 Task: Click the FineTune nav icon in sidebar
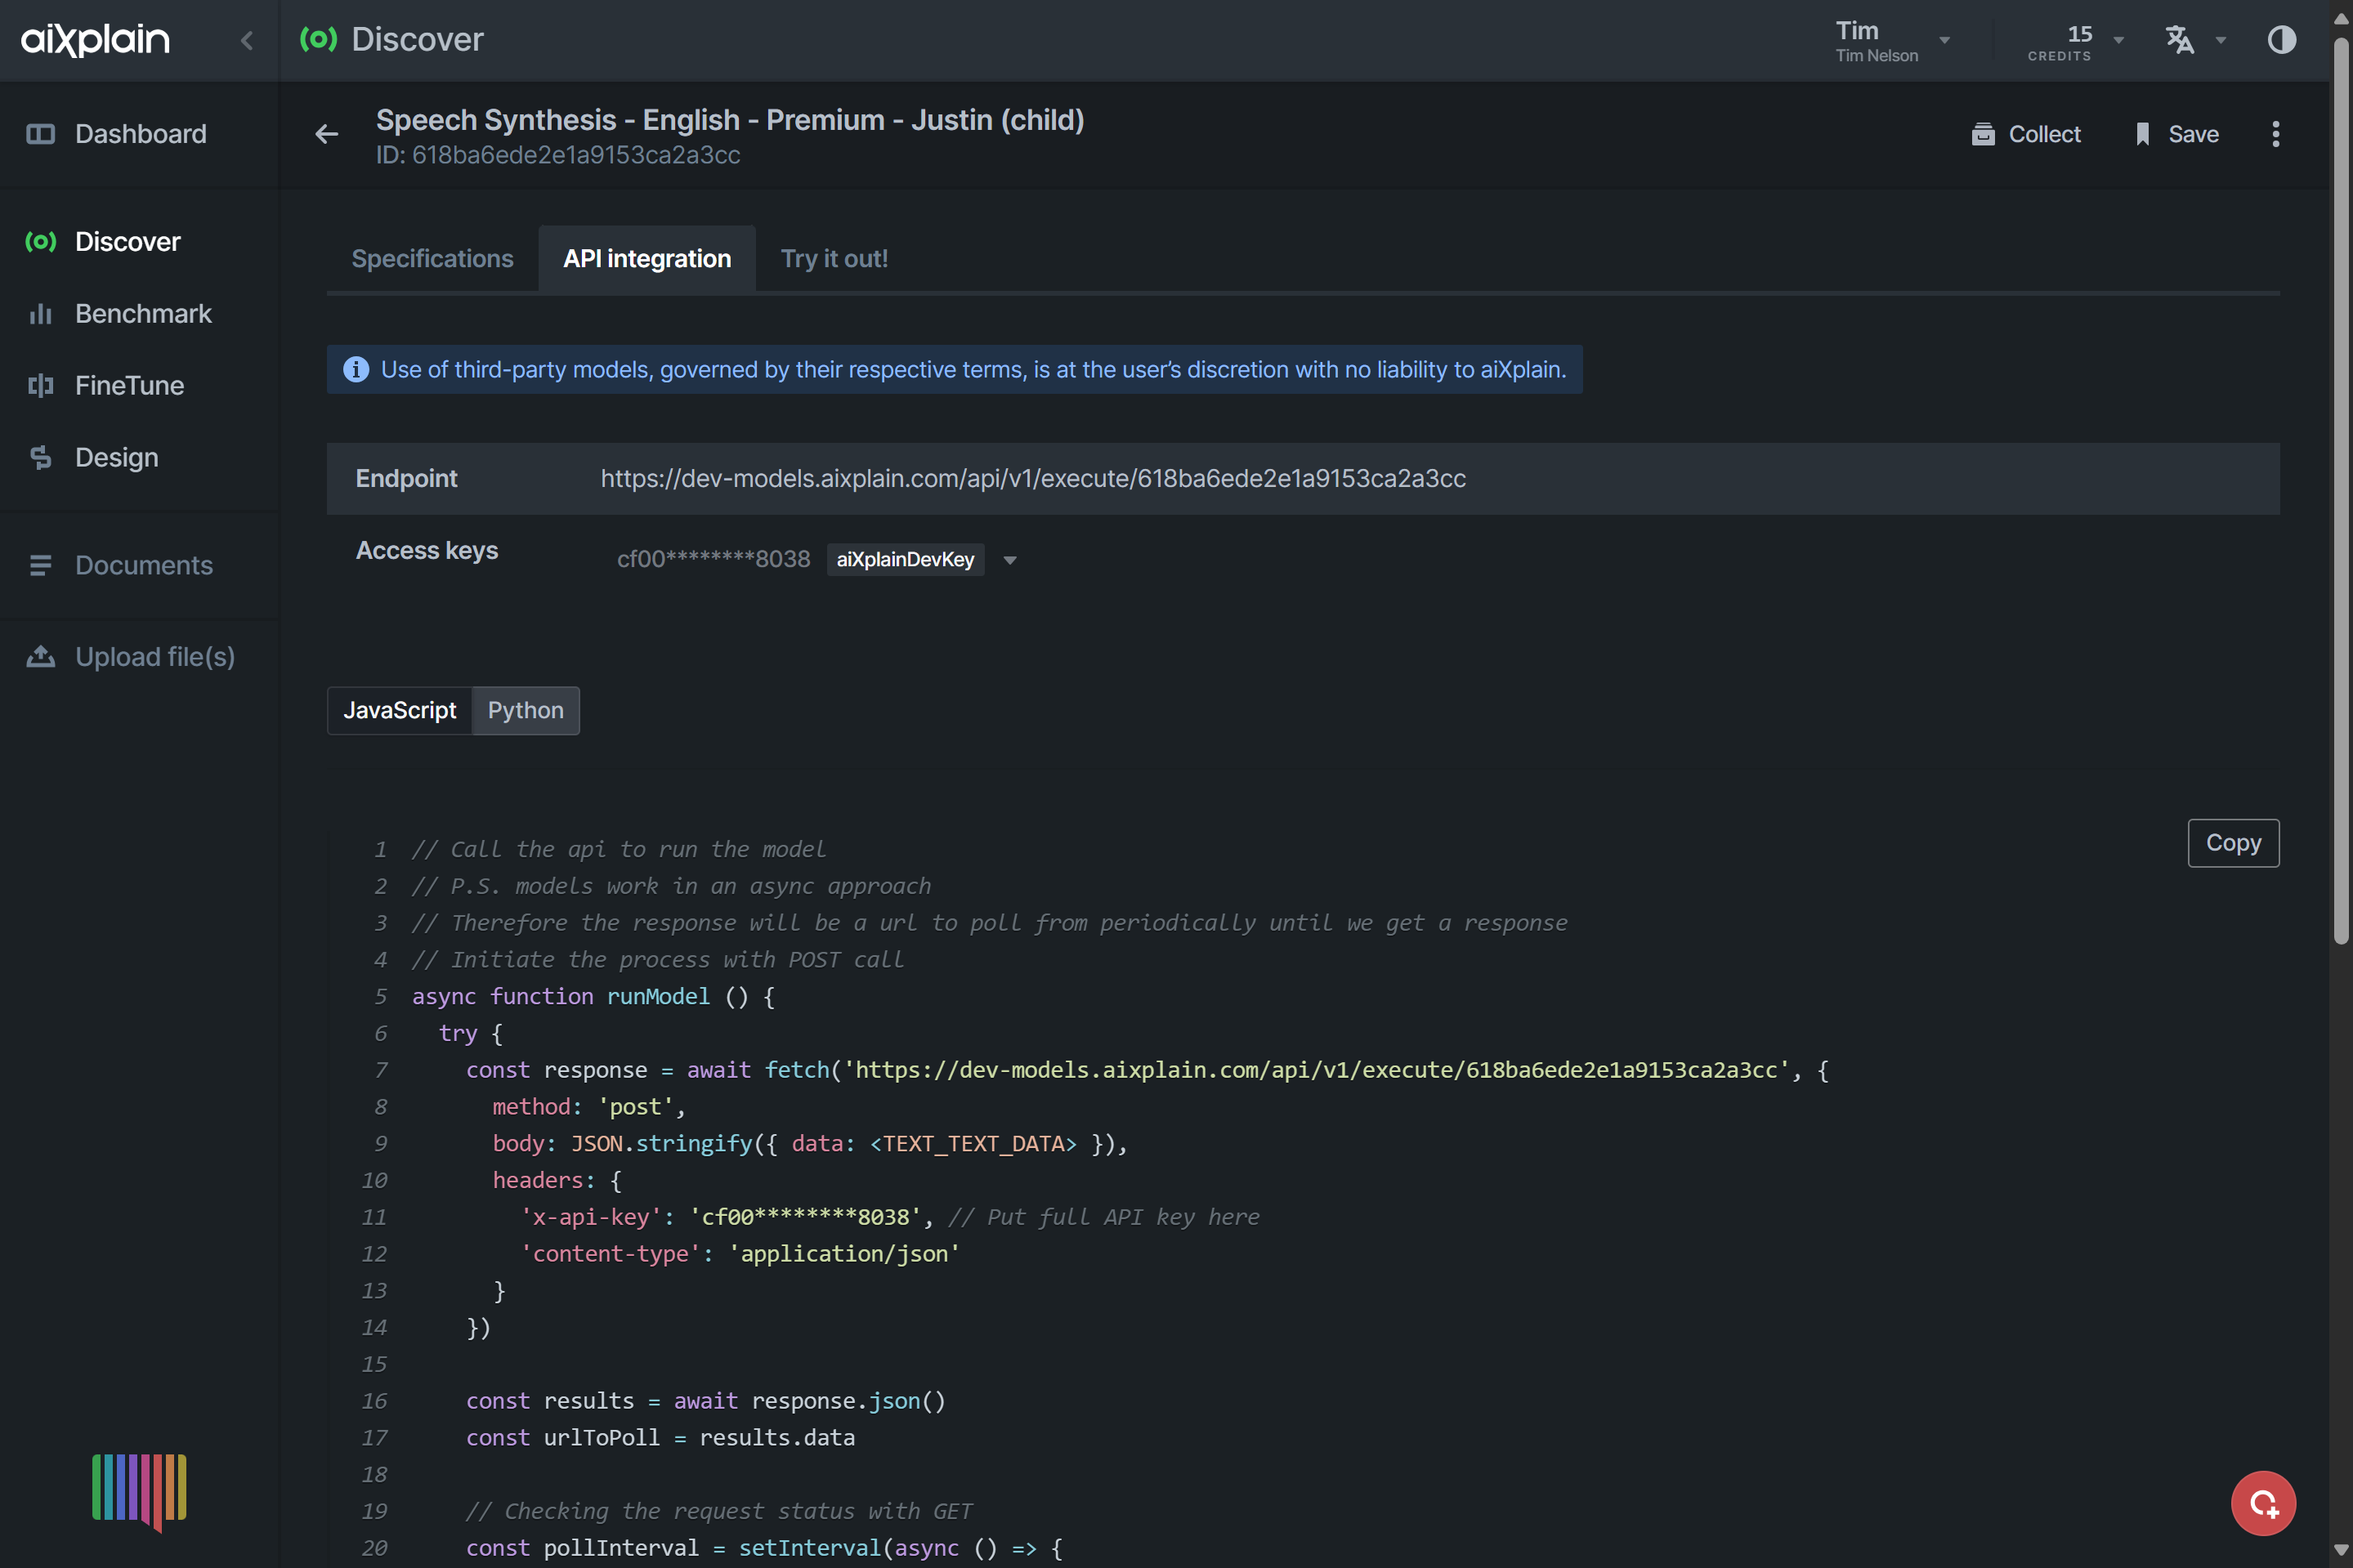click(40, 385)
